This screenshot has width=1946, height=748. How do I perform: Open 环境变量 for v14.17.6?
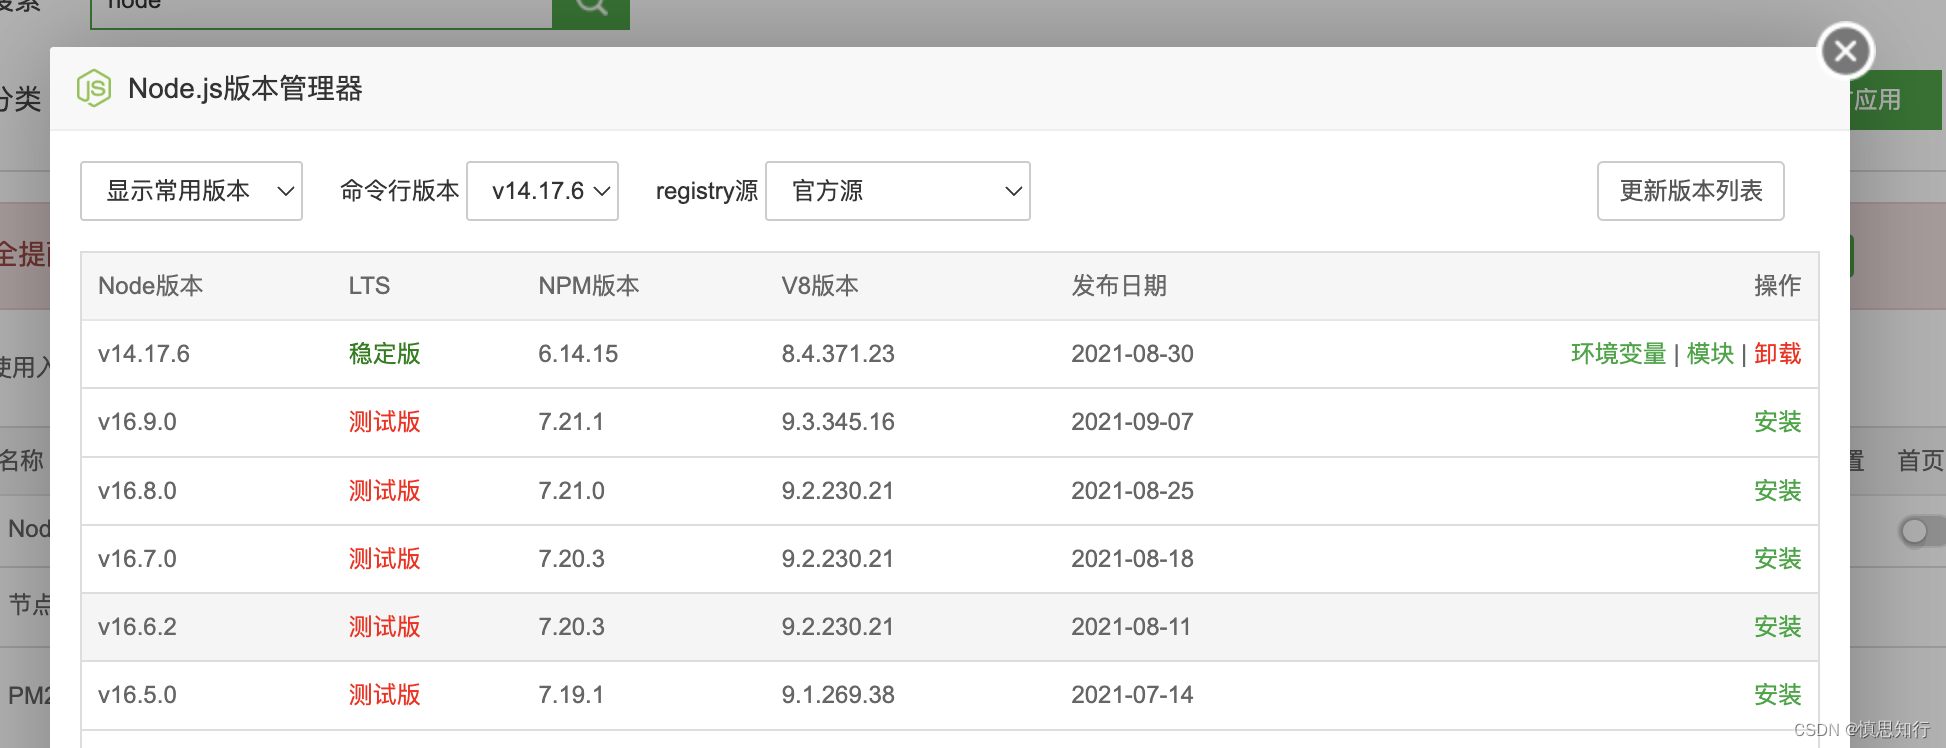[1618, 354]
